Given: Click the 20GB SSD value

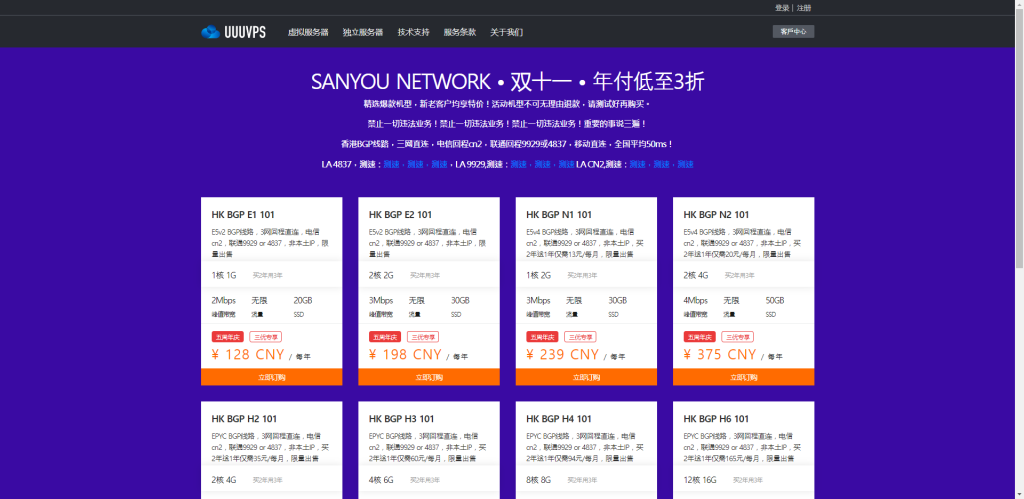Looking at the screenshot, I should tap(303, 301).
